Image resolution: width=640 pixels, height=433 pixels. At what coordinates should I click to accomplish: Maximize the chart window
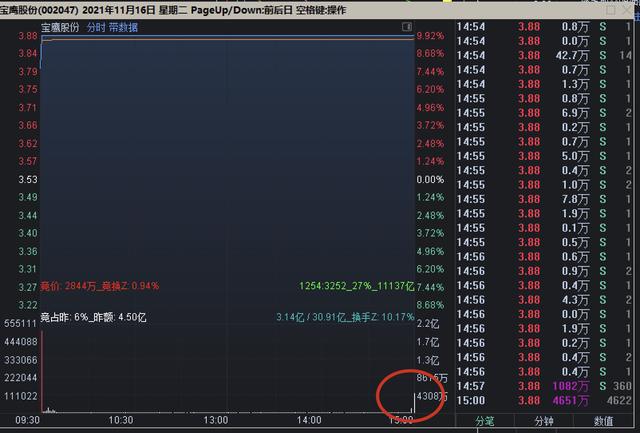tap(611, 10)
